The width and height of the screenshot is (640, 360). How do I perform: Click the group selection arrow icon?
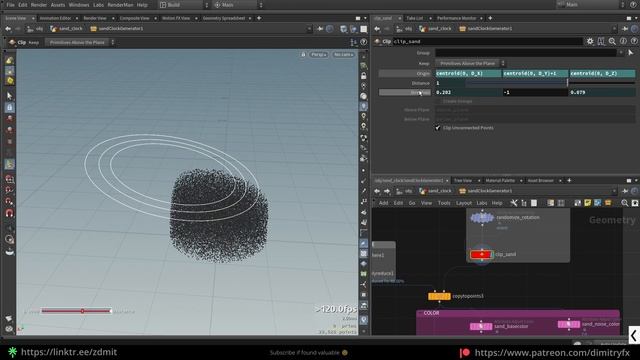coord(631,53)
